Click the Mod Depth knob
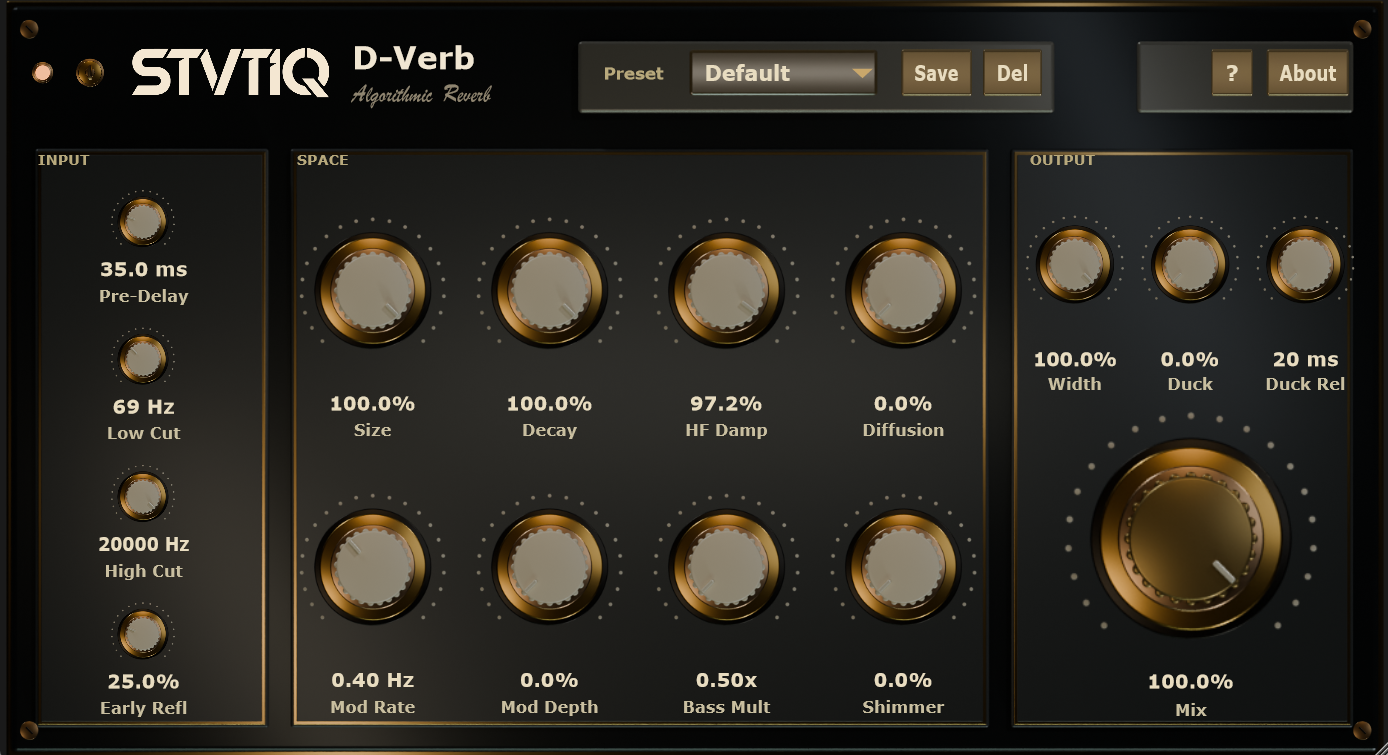The image size is (1388, 755). [x=549, y=566]
